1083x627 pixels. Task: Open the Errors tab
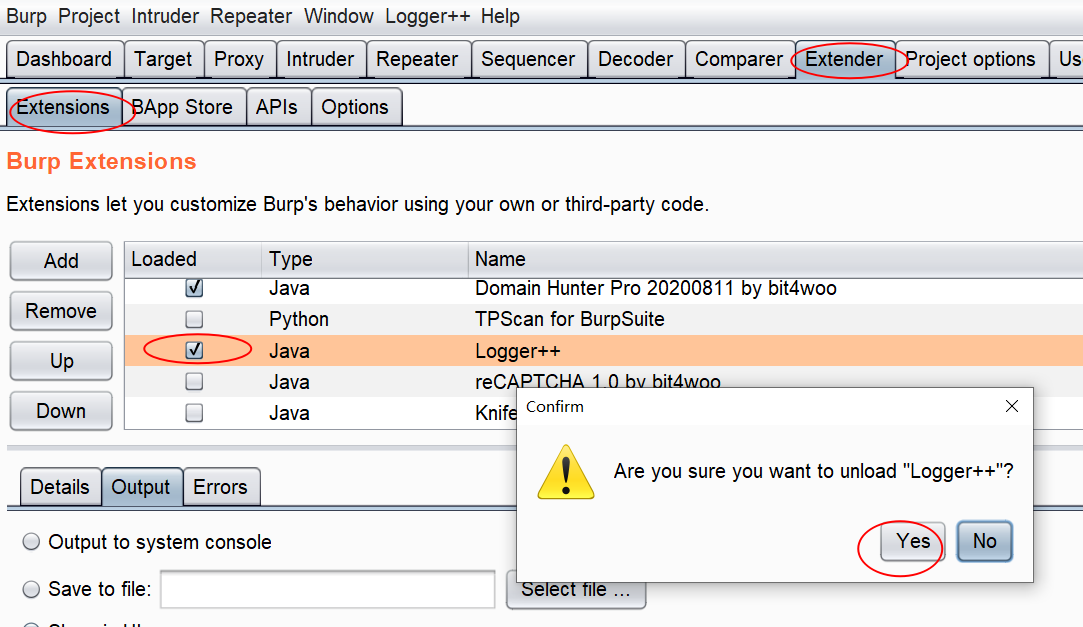coord(220,487)
